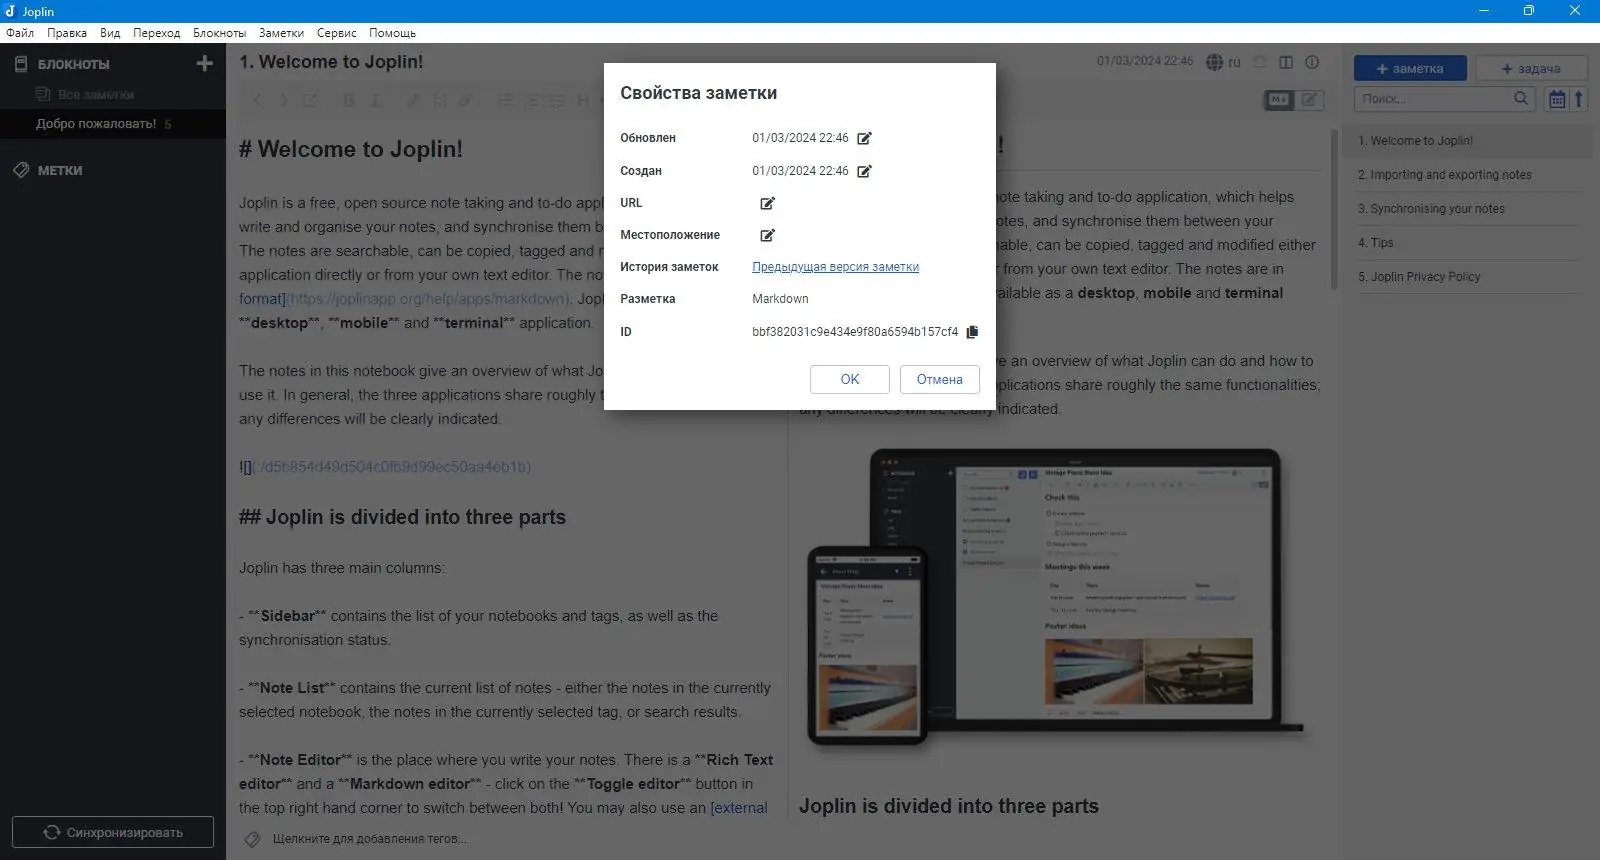
Task: Toggle the editor layout split view
Action: pyautogui.click(x=1286, y=62)
